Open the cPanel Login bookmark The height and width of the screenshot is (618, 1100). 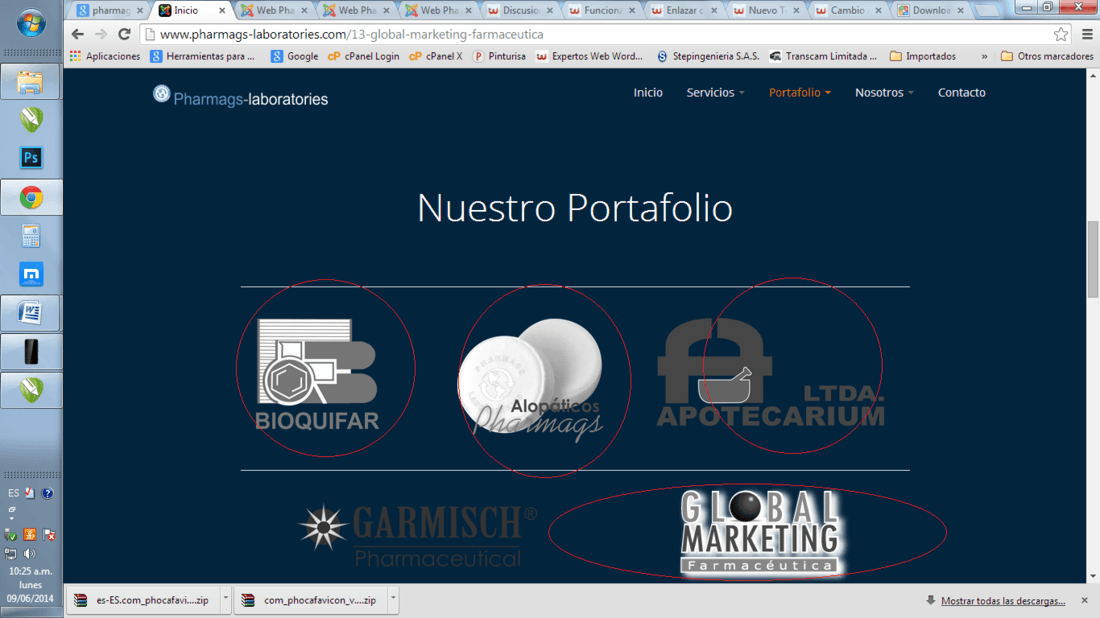[x=363, y=56]
